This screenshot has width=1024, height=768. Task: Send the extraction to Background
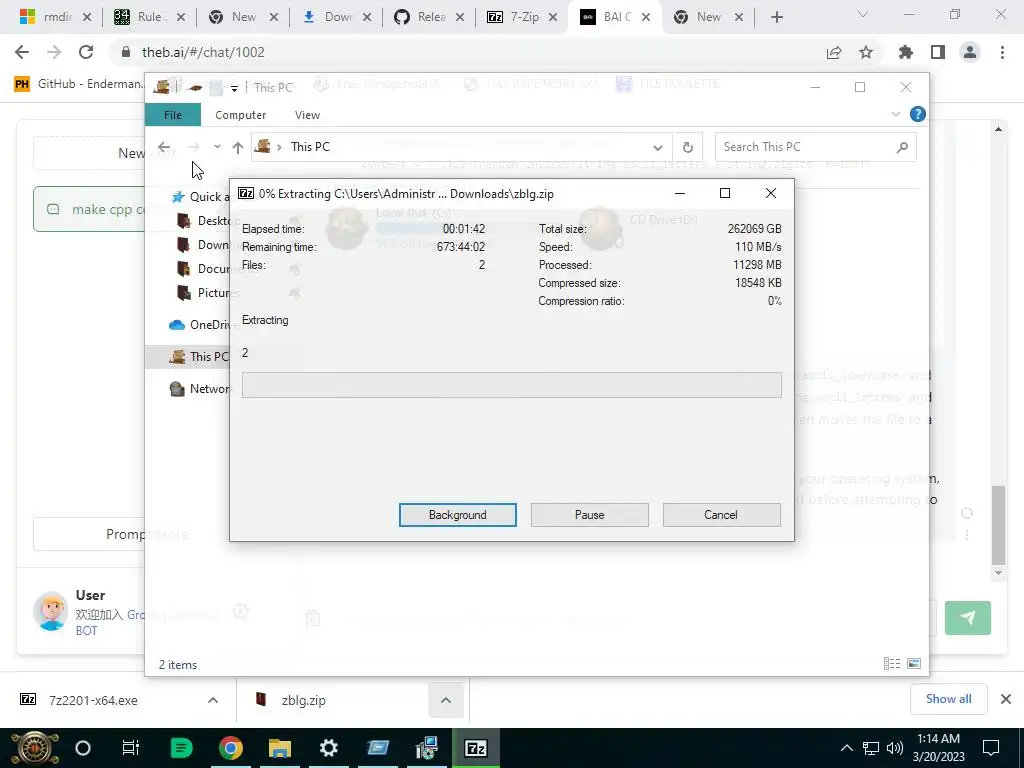(x=457, y=515)
